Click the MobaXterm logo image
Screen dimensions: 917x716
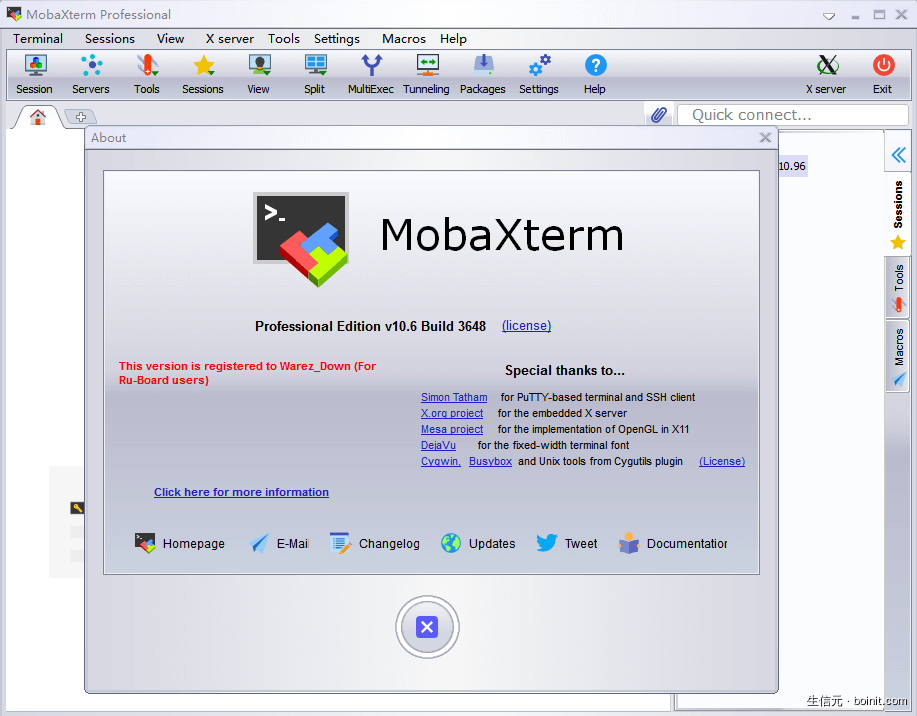coord(301,239)
